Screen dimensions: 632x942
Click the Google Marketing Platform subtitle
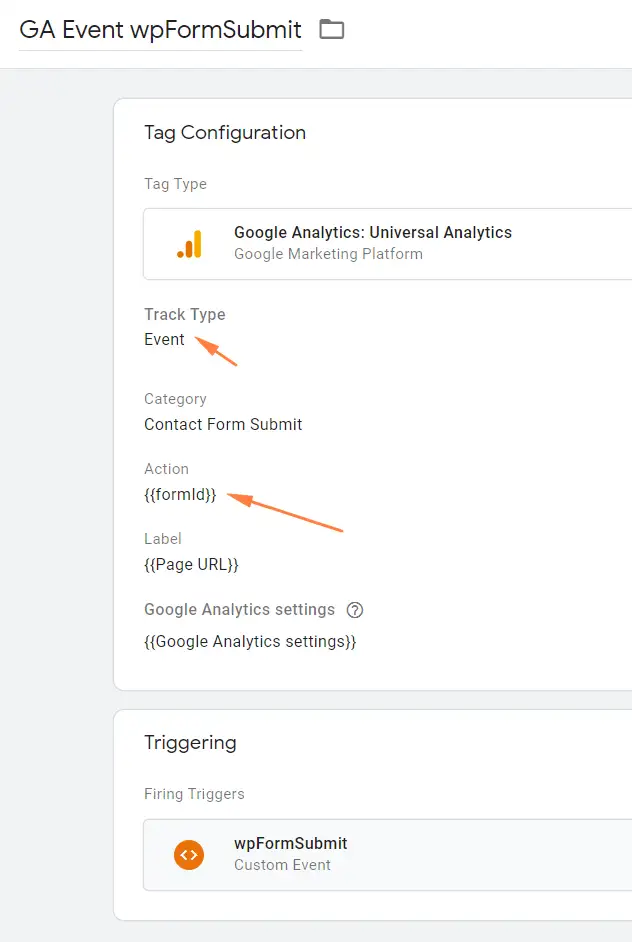click(328, 254)
